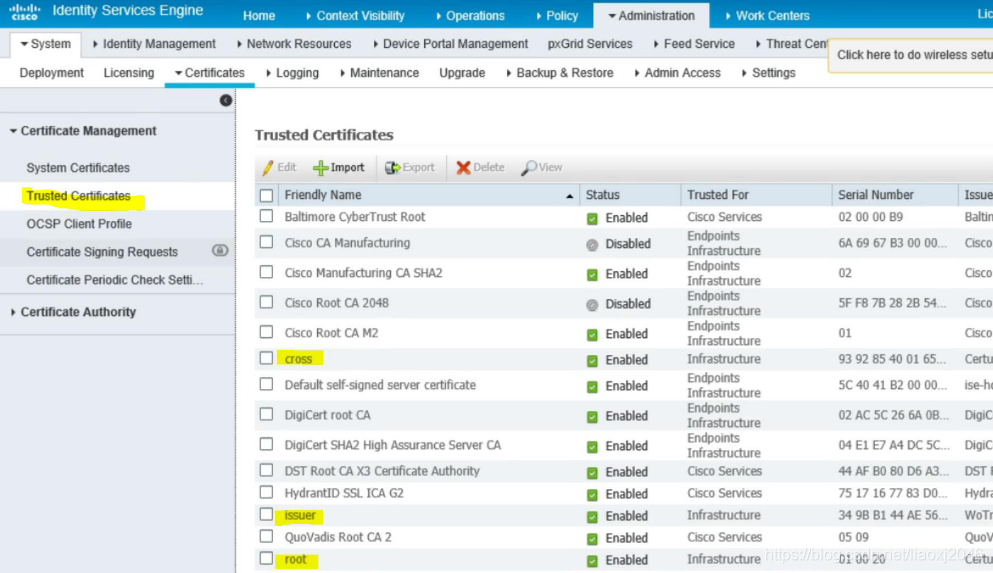This screenshot has width=993, height=573.
Task: Open Certificate Periodic Check Settings link
Action: (x=115, y=280)
